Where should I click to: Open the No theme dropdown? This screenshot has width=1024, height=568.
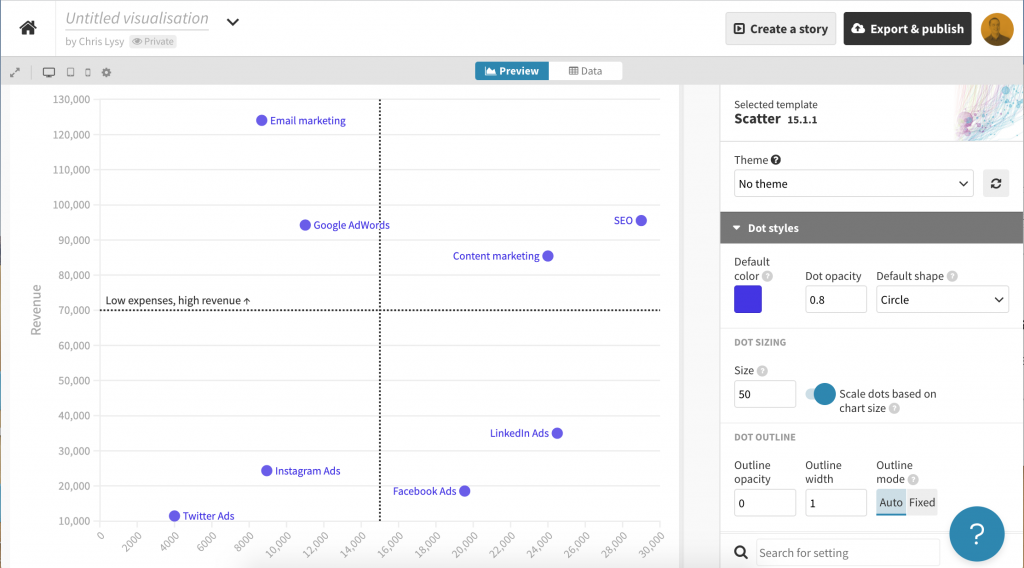(854, 183)
